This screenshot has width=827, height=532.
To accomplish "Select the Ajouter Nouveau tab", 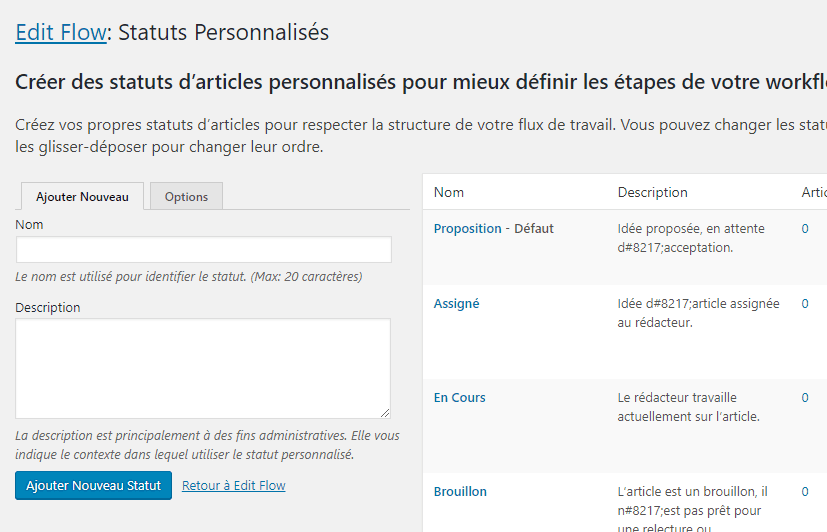I will (82, 197).
